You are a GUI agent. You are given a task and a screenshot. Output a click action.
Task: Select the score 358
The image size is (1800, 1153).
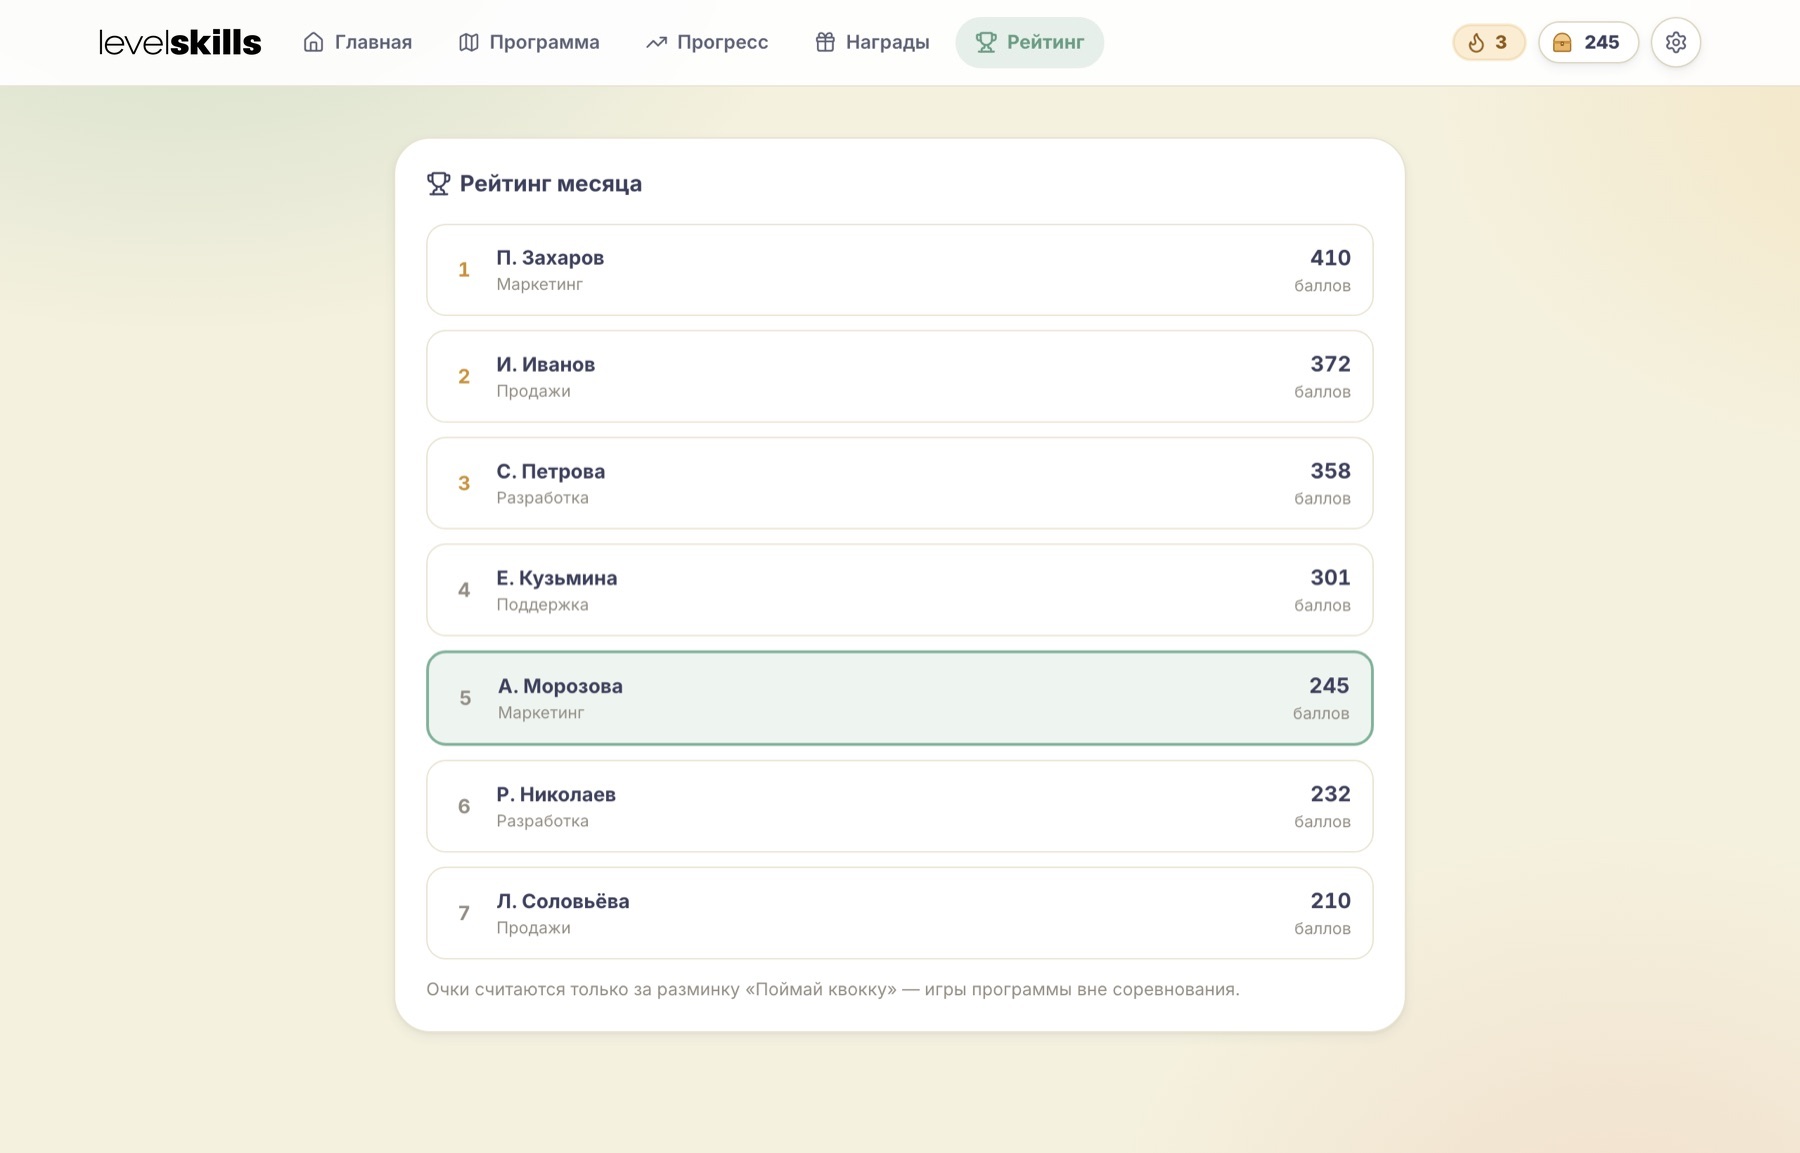click(1330, 471)
